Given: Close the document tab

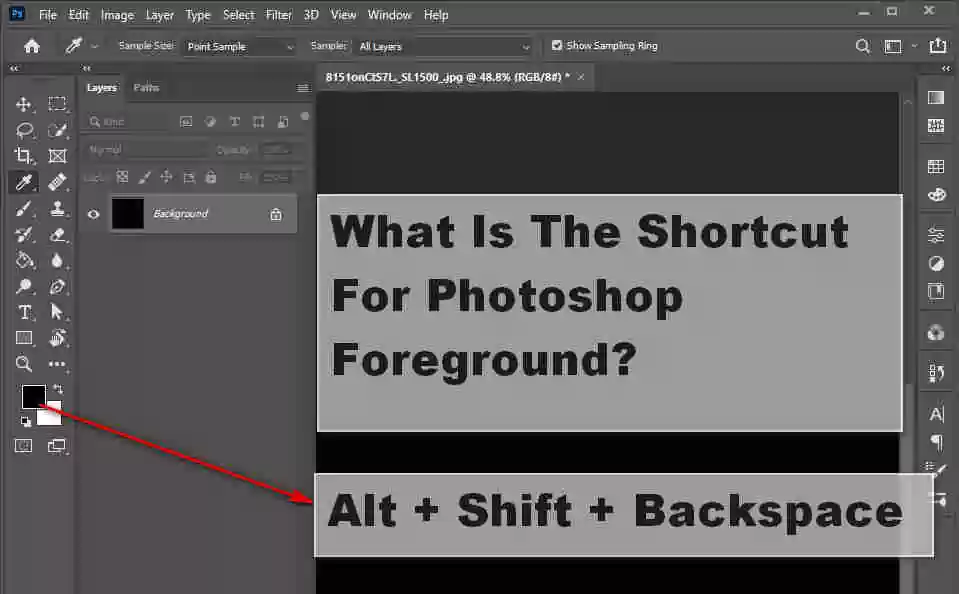Looking at the screenshot, I should click(x=581, y=77).
